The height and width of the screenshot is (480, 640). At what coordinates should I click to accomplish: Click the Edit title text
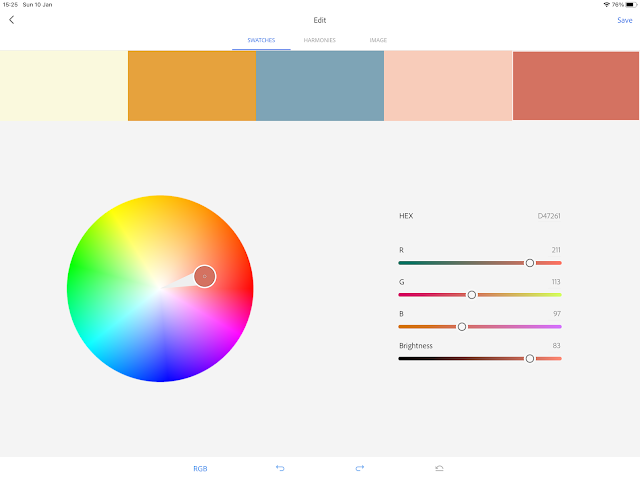pyautogui.click(x=320, y=20)
